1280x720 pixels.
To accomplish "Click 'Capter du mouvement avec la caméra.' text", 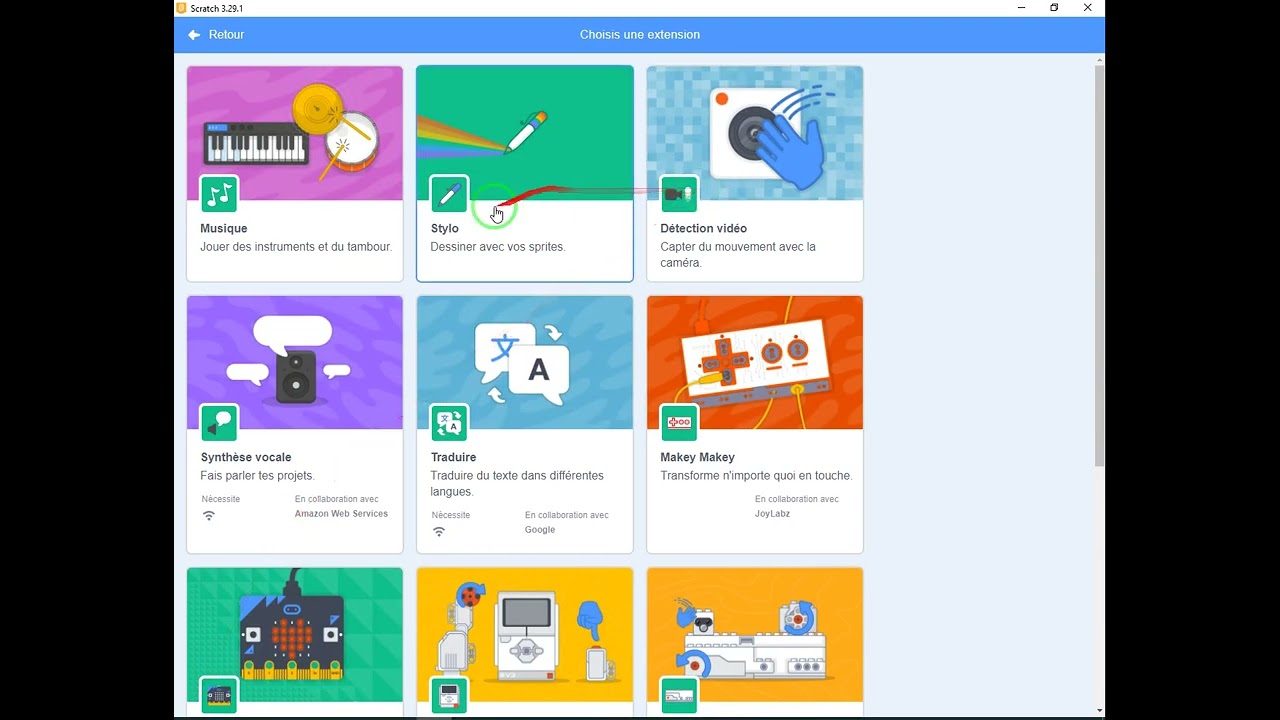I will tap(738, 255).
